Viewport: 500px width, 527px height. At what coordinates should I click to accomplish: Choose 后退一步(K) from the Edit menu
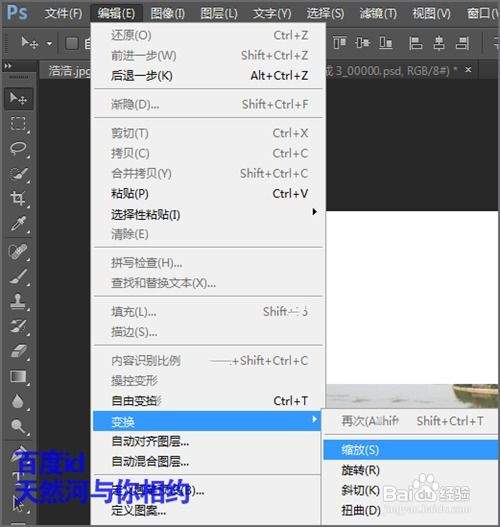pyautogui.click(x=208, y=76)
